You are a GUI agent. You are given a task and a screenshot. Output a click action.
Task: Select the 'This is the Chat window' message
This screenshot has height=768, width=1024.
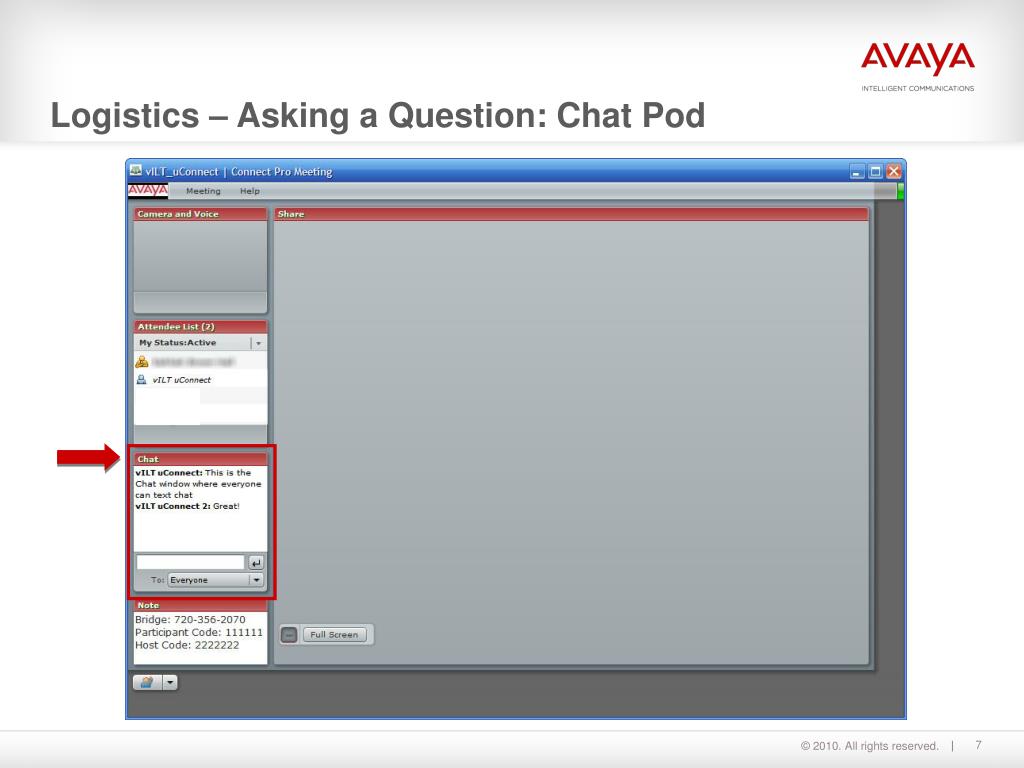(x=198, y=483)
